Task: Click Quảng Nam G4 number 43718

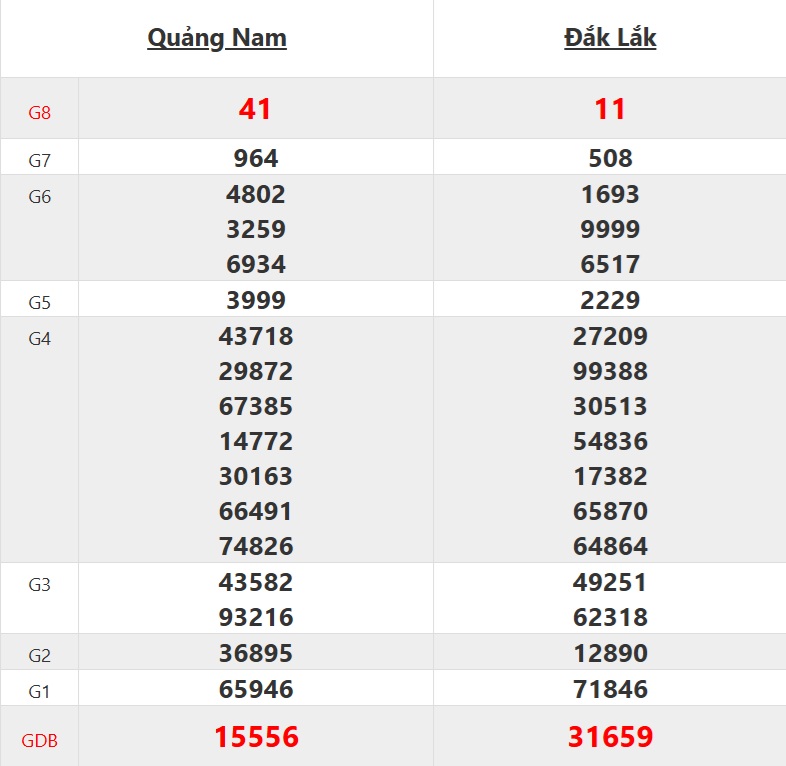Action: tap(255, 336)
